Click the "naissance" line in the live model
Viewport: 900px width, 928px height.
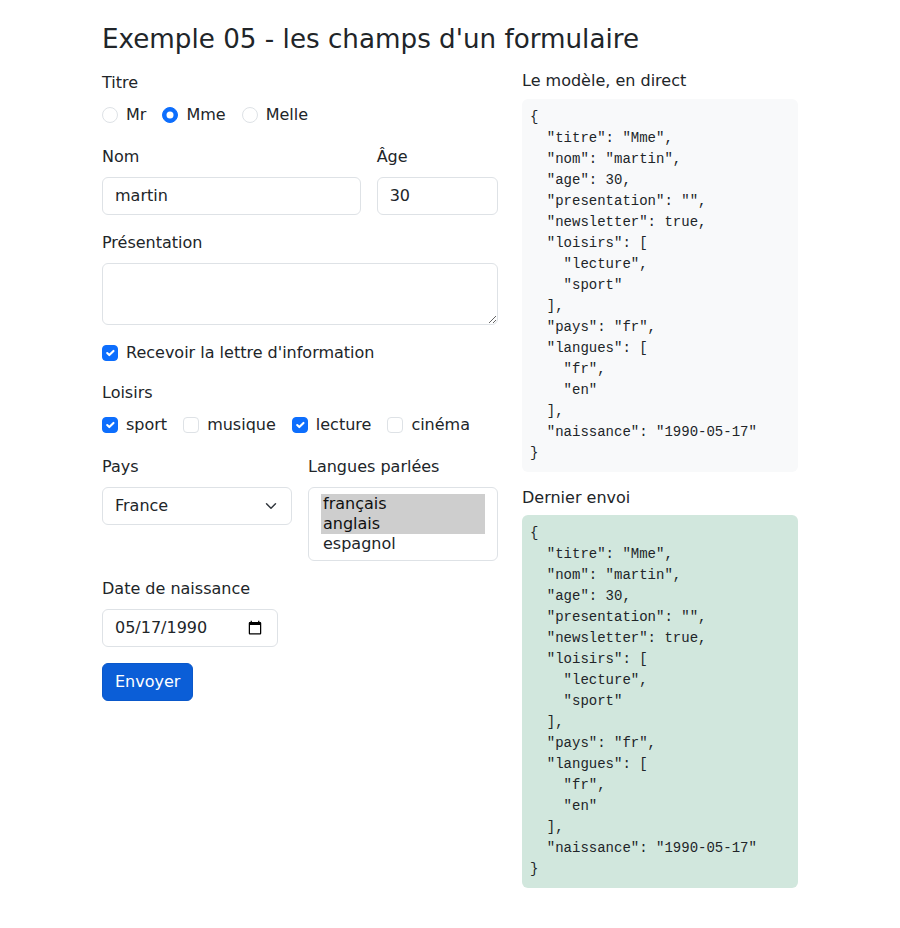click(651, 431)
